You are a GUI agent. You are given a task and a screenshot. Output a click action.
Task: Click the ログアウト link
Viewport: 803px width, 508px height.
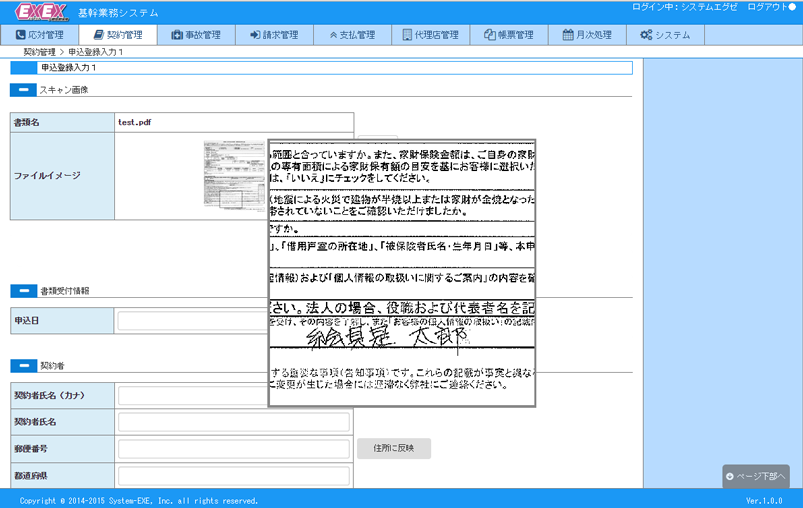[x=766, y=7]
